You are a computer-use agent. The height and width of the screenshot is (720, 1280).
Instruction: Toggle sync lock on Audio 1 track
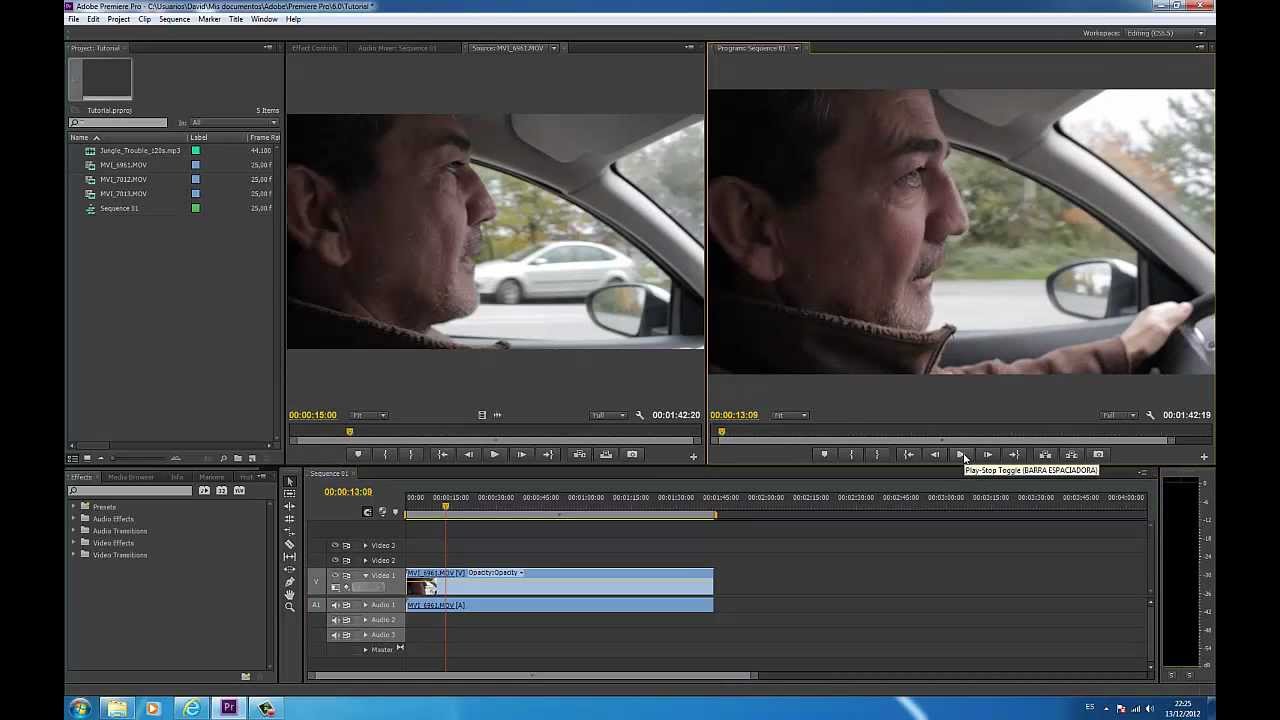coord(347,605)
